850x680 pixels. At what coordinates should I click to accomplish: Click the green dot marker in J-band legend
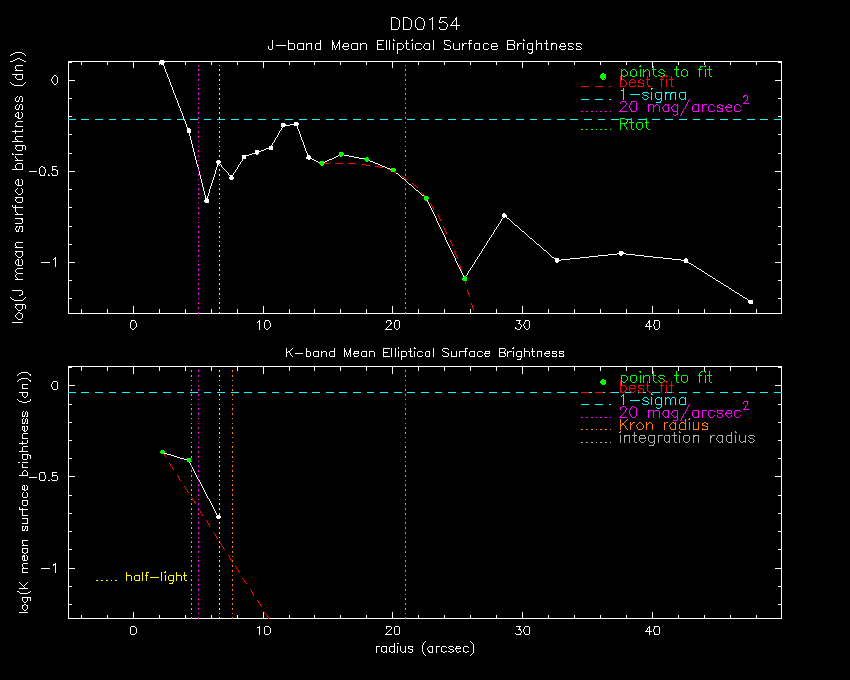[x=602, y=76]
